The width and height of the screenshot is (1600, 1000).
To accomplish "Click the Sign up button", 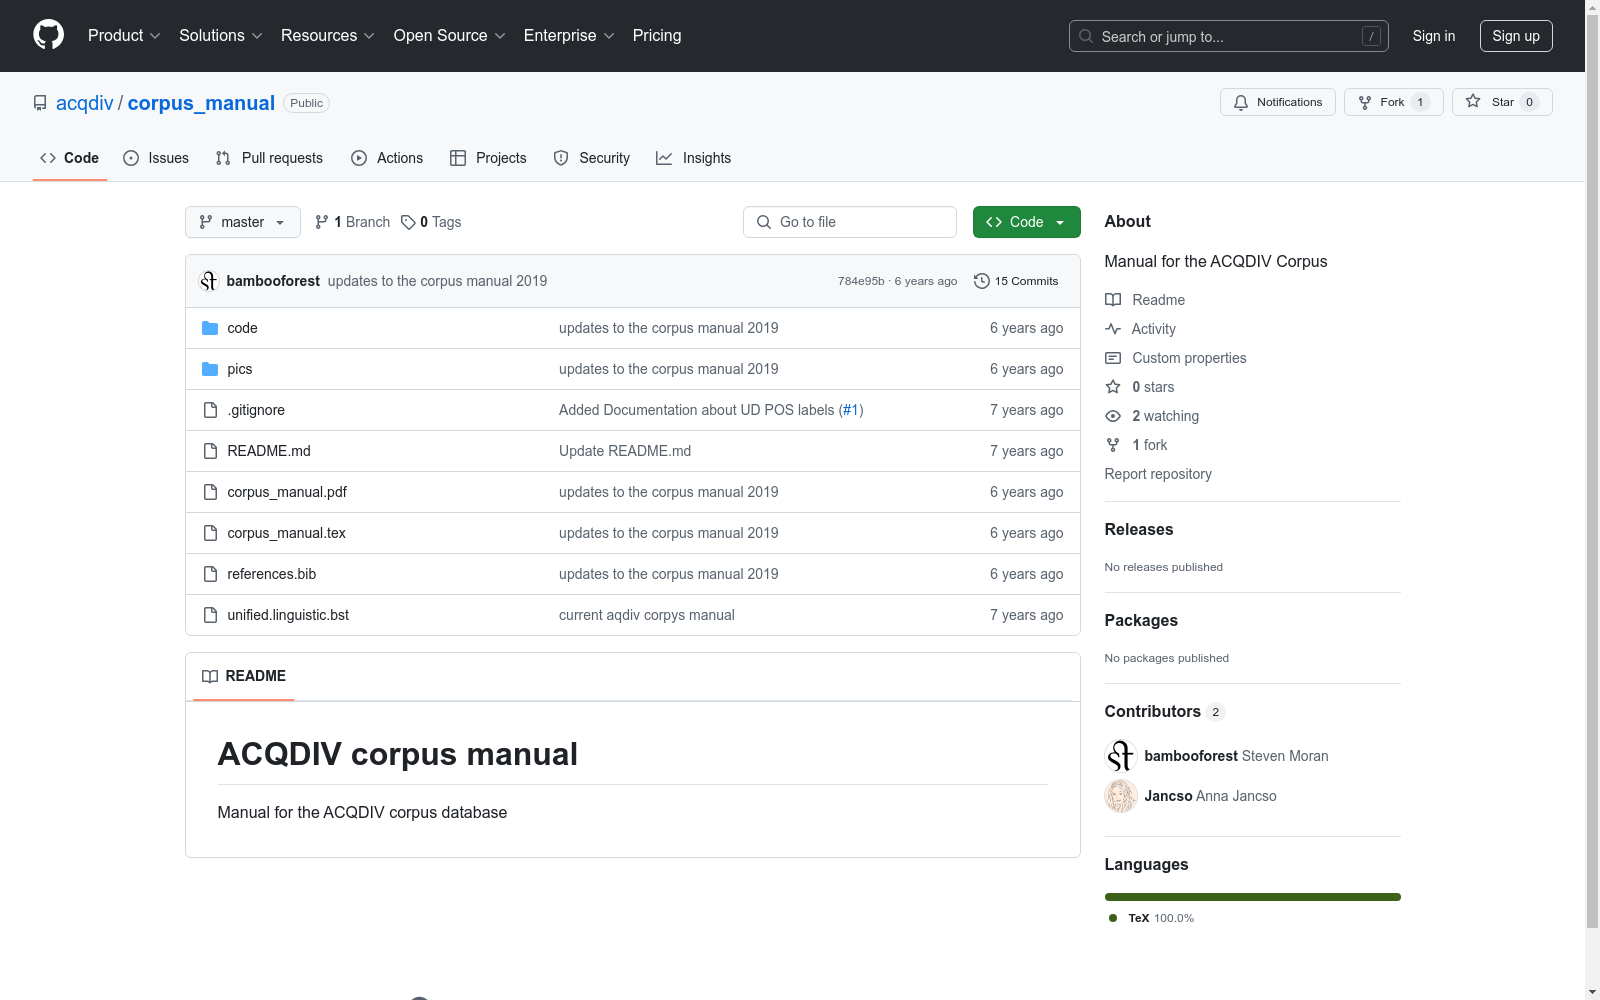I will (1516, 36).
